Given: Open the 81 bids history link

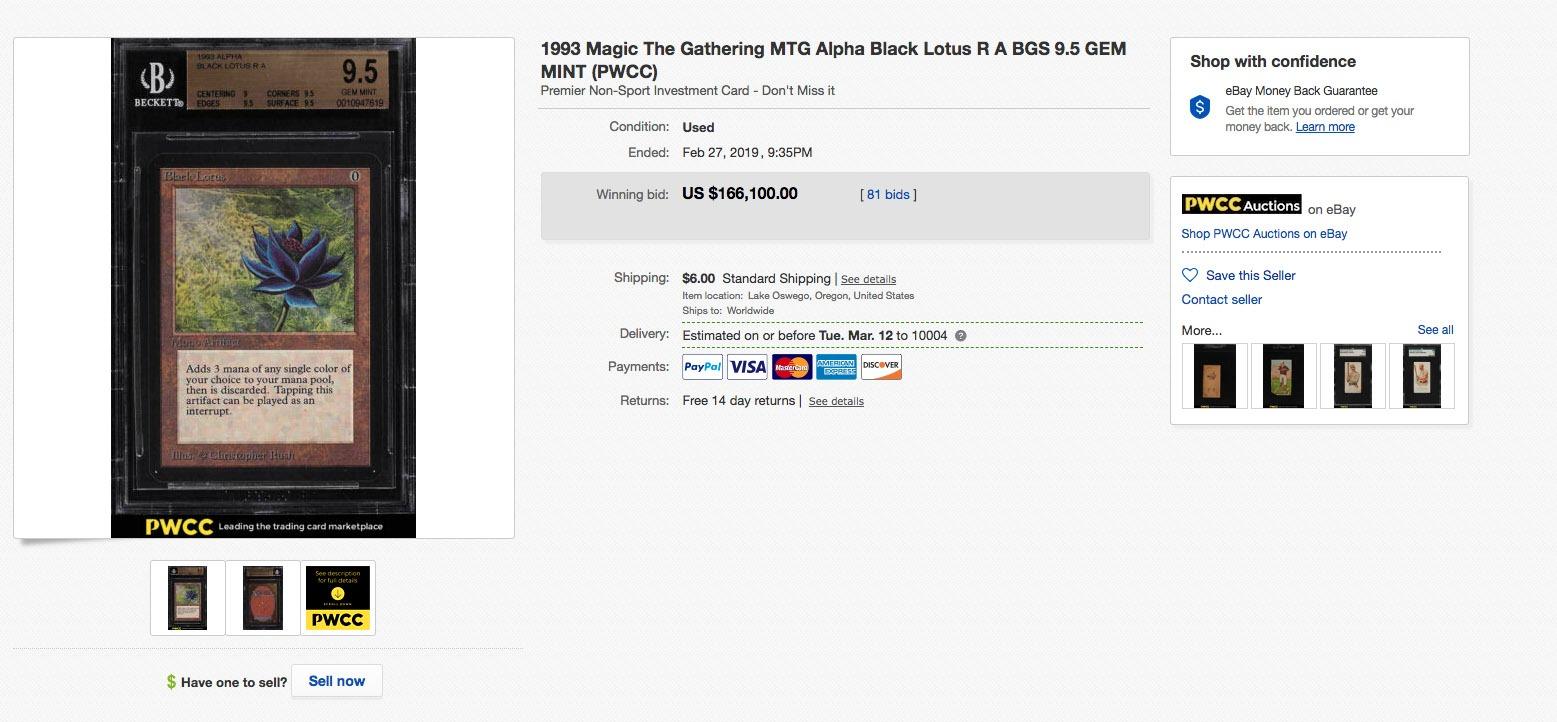Looking at the screenshot, I should click(x=888, y=195).
